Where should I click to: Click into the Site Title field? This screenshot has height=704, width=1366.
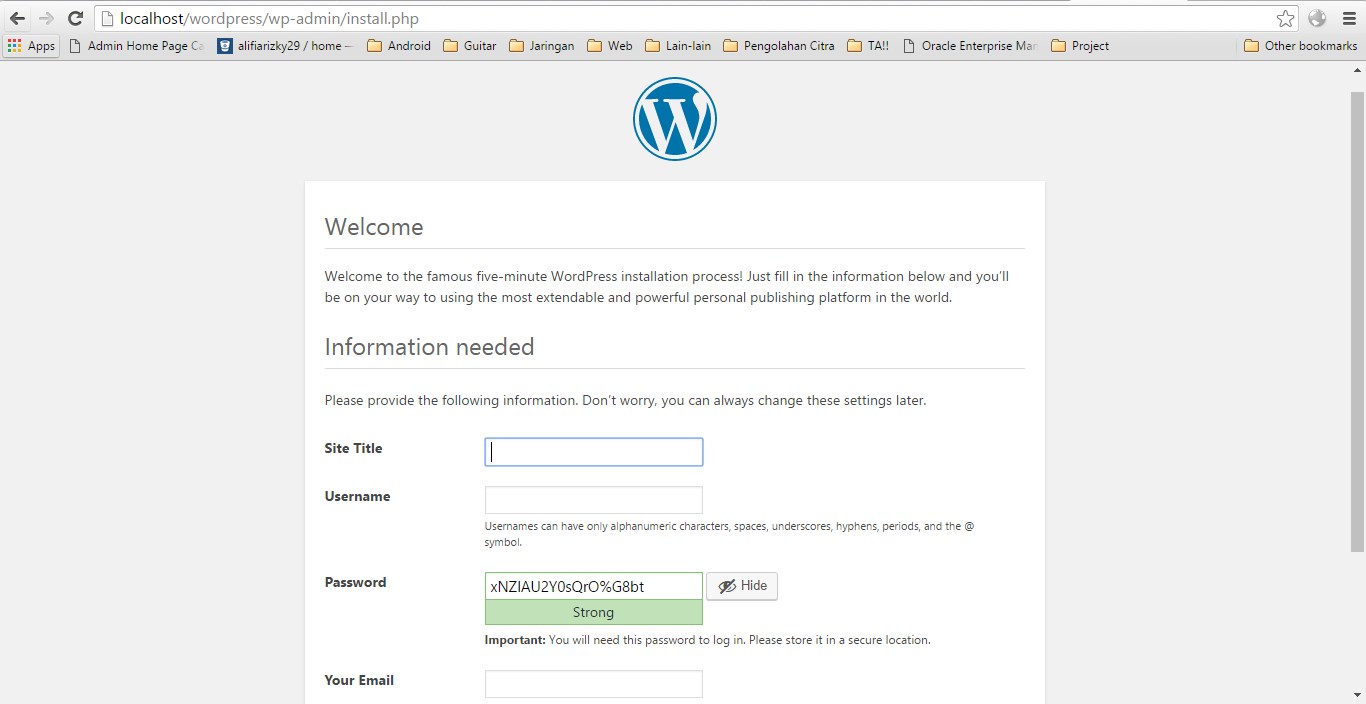tap(594, 452)
